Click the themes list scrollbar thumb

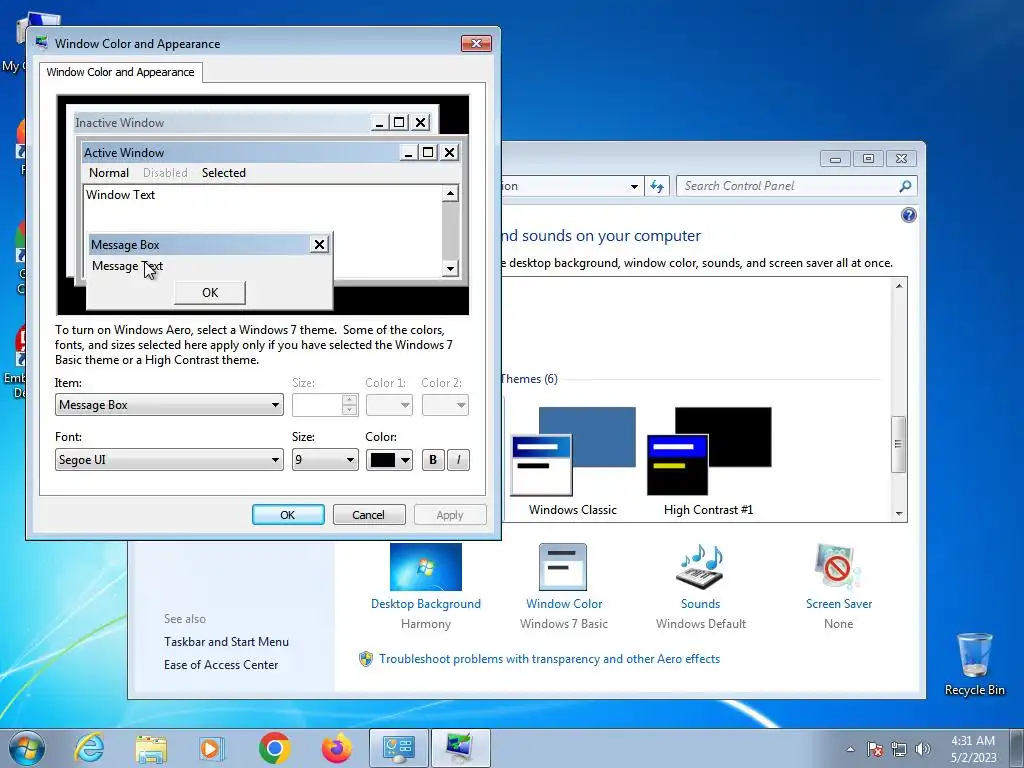point(899,444)
